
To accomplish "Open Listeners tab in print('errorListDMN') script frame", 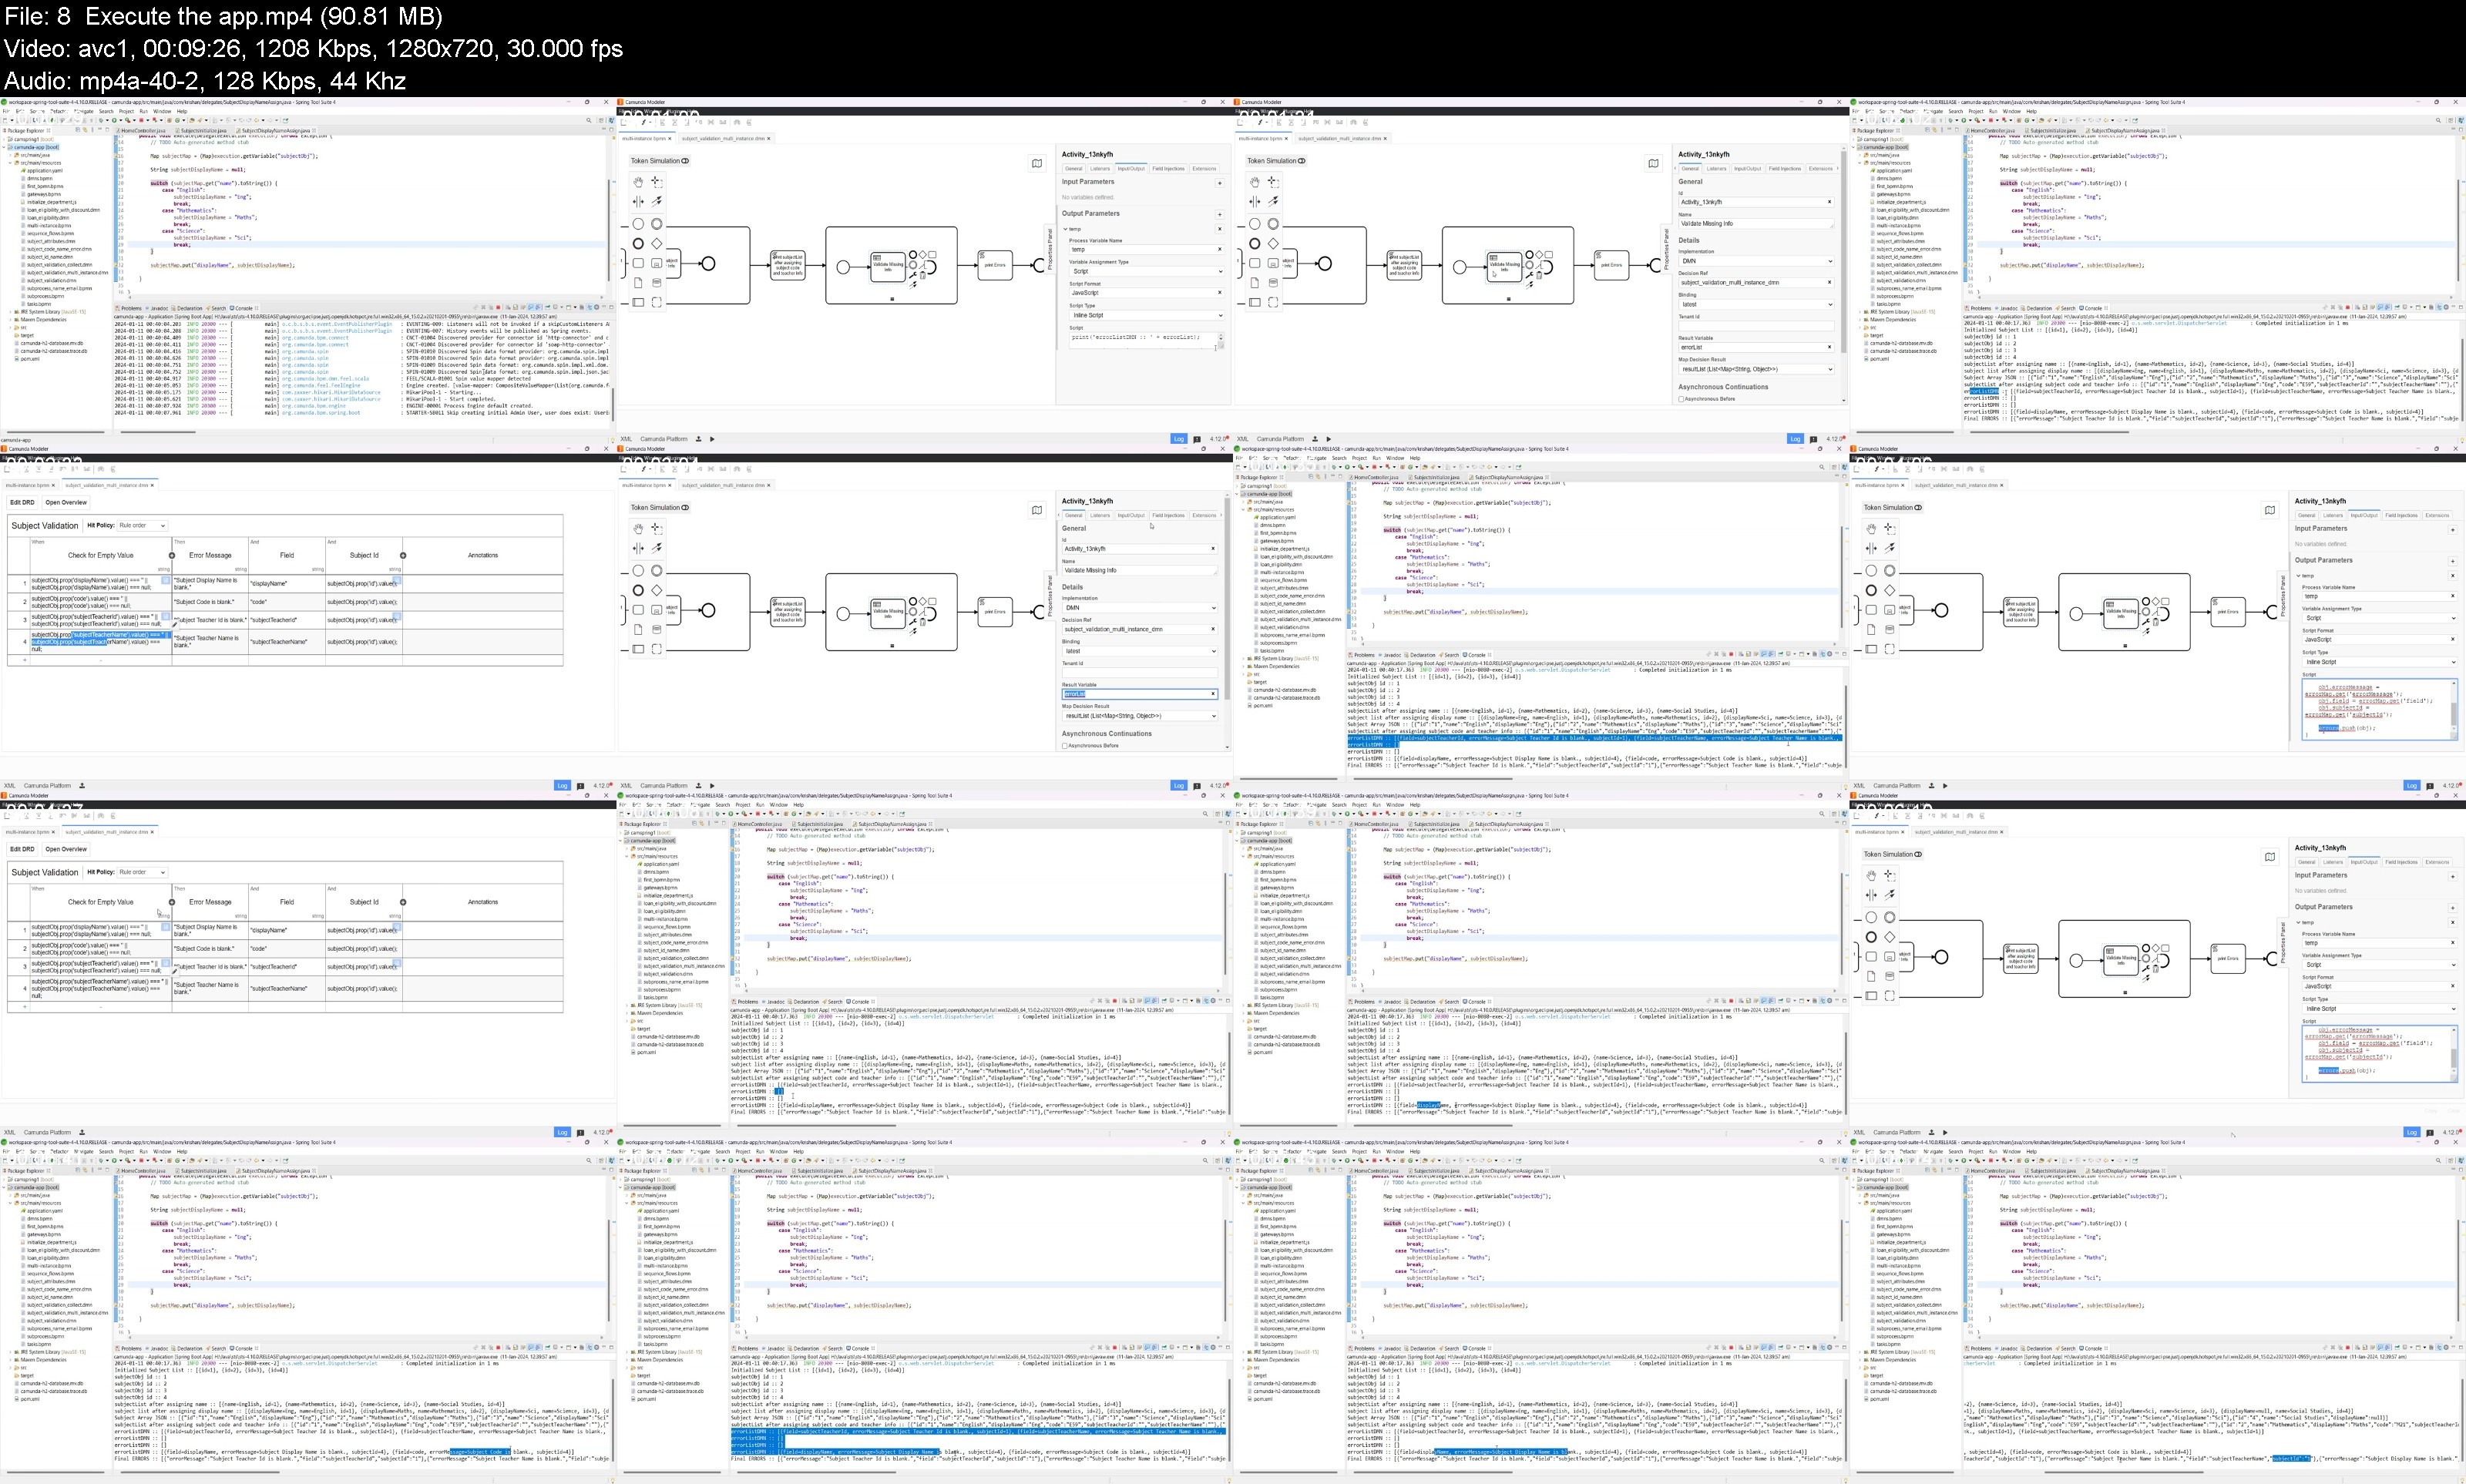I will pyautogui.click(x=1100, y=169).
